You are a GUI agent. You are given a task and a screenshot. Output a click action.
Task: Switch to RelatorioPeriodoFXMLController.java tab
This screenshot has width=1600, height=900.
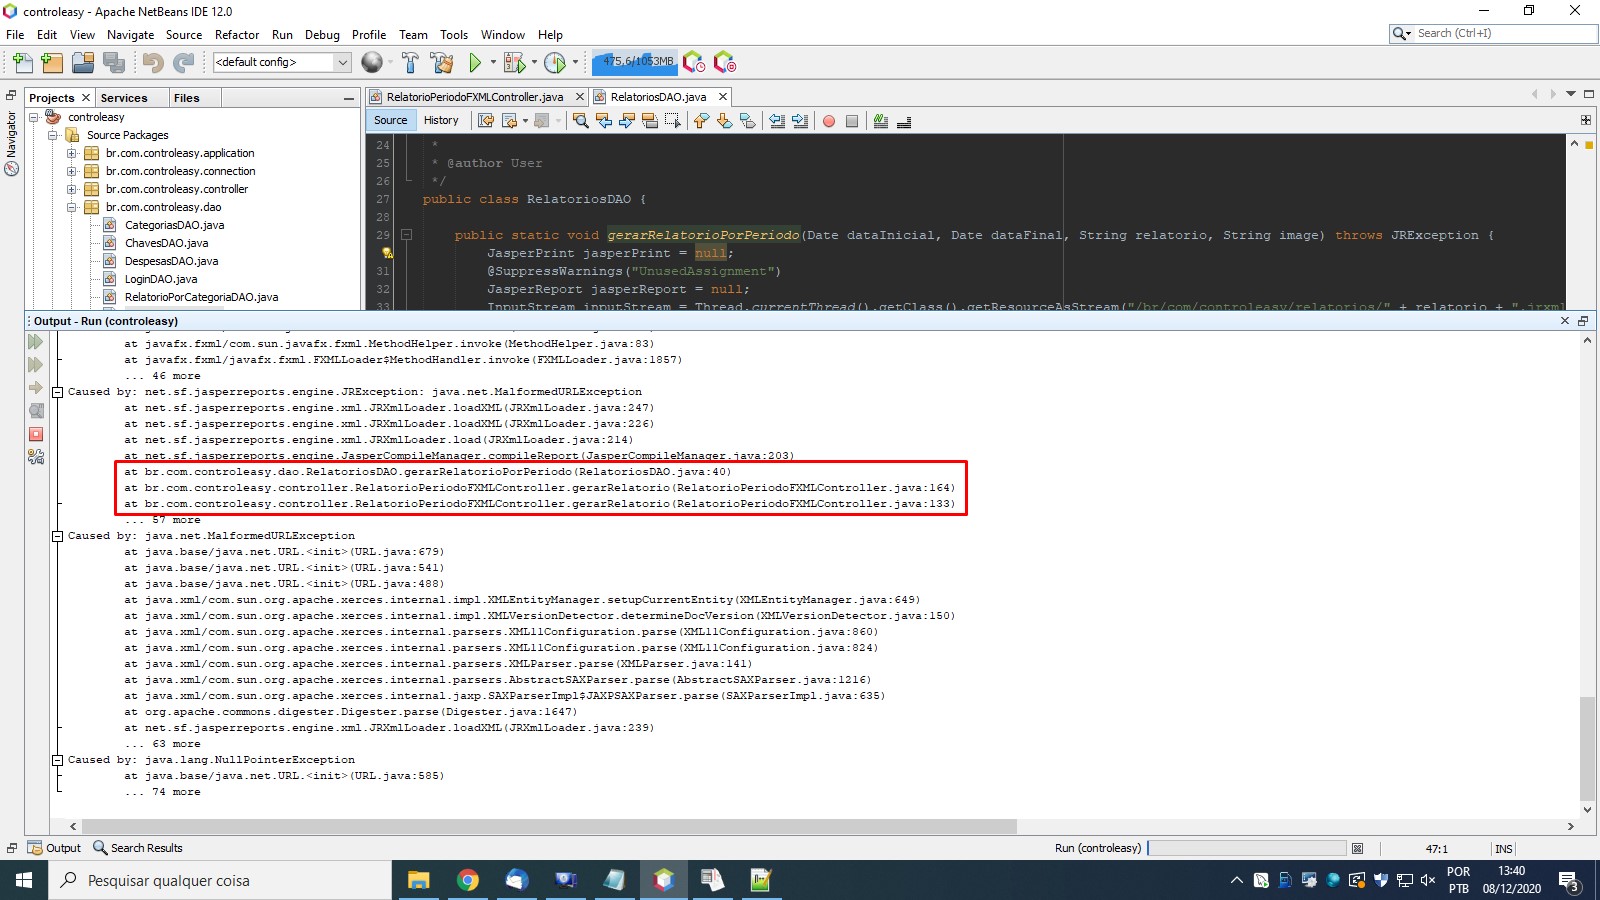(x=474, y=97)
